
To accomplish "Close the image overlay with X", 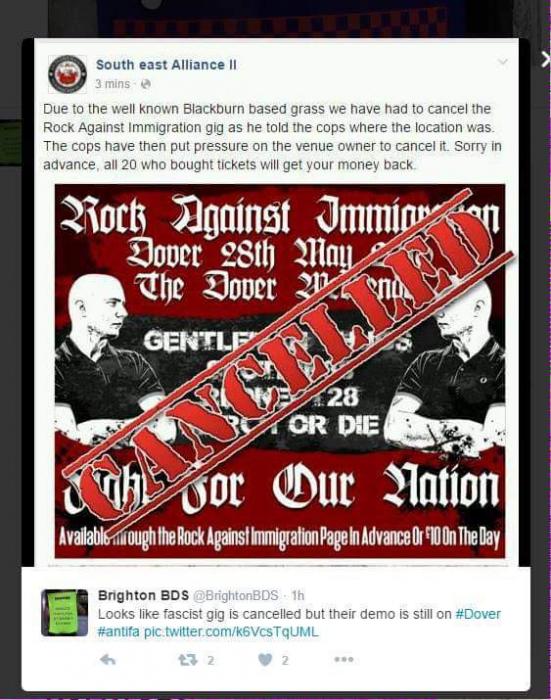I will pyautogui.click(x=545, y=59).
